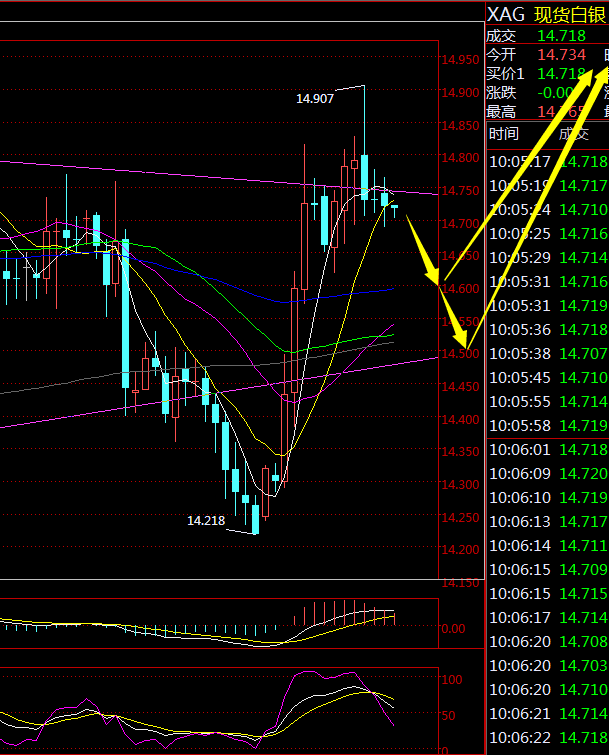609x755 pixels.
Task: Click the 14.450 price axis label
Action: click(x=461, y=387)
